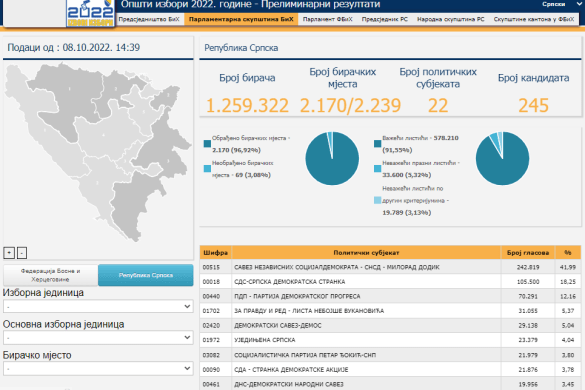Expand the Основна изборна јединица dropdown
The width and height of the screenshot is (585, 390).
(x=98, y=337)
